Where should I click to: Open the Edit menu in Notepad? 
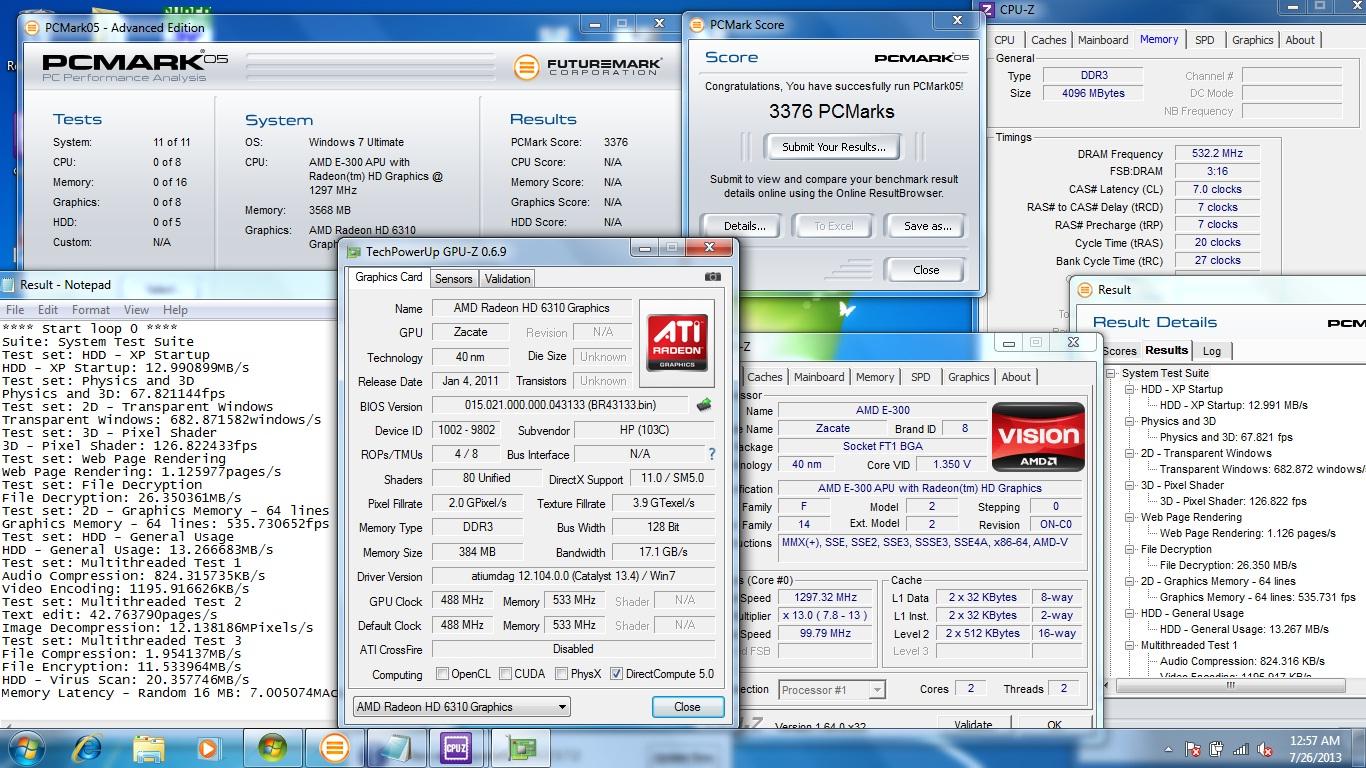[48, 310]
